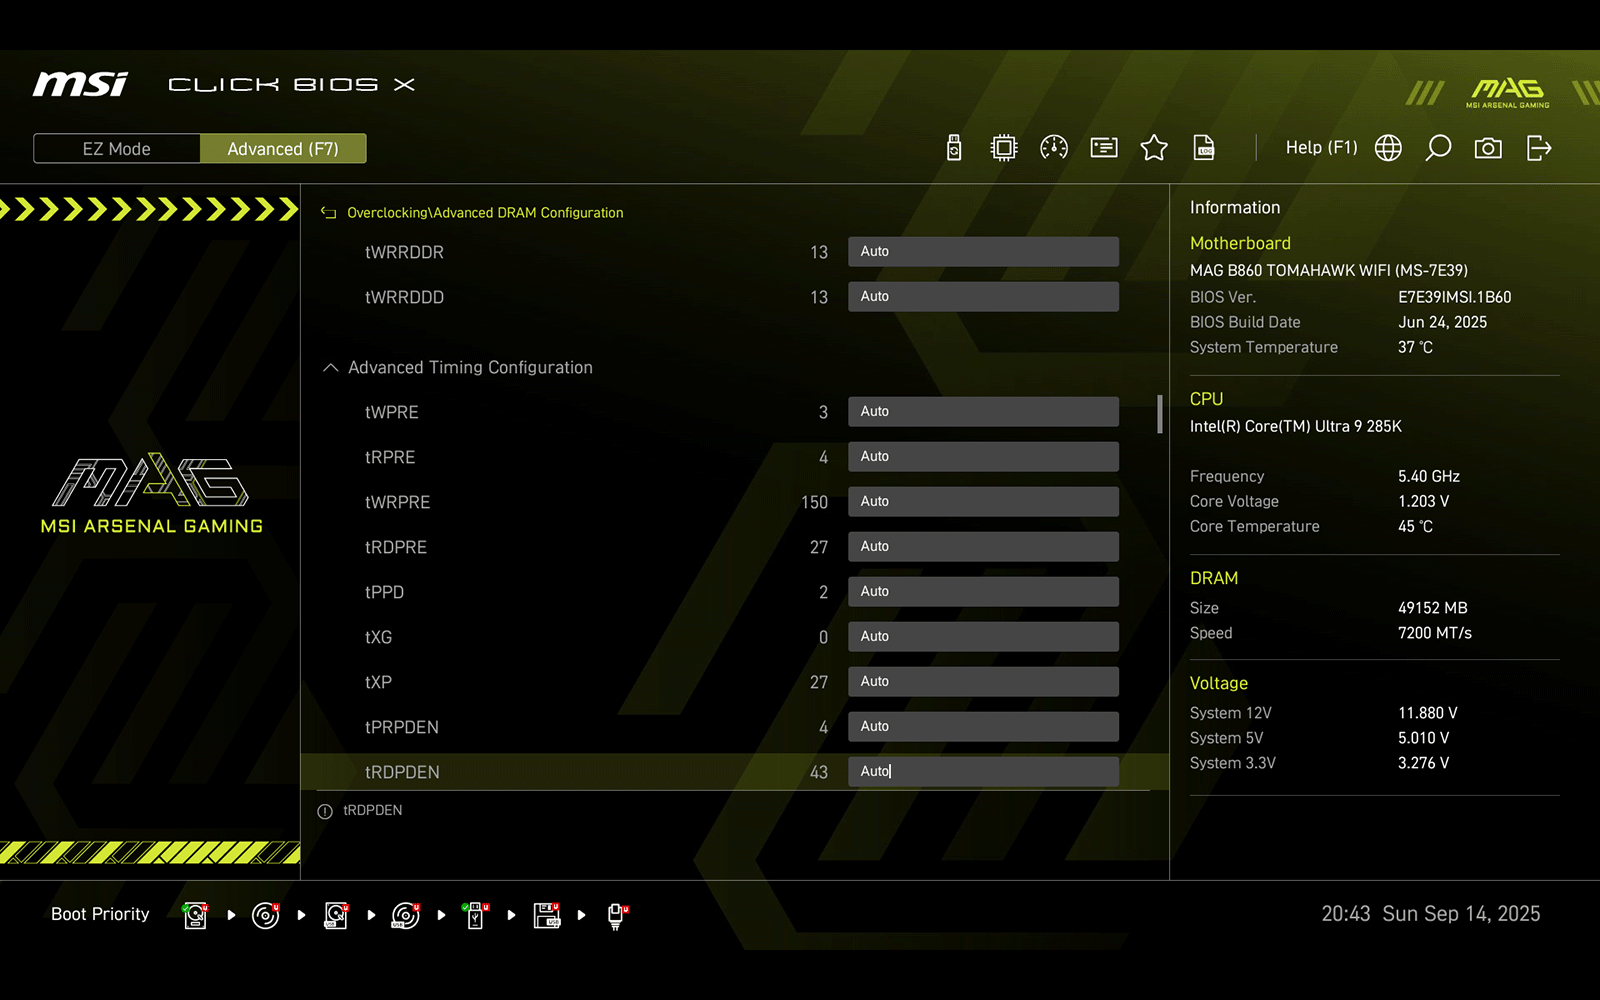
Task: Select the tRDPRE setting label
Action: 396,548
